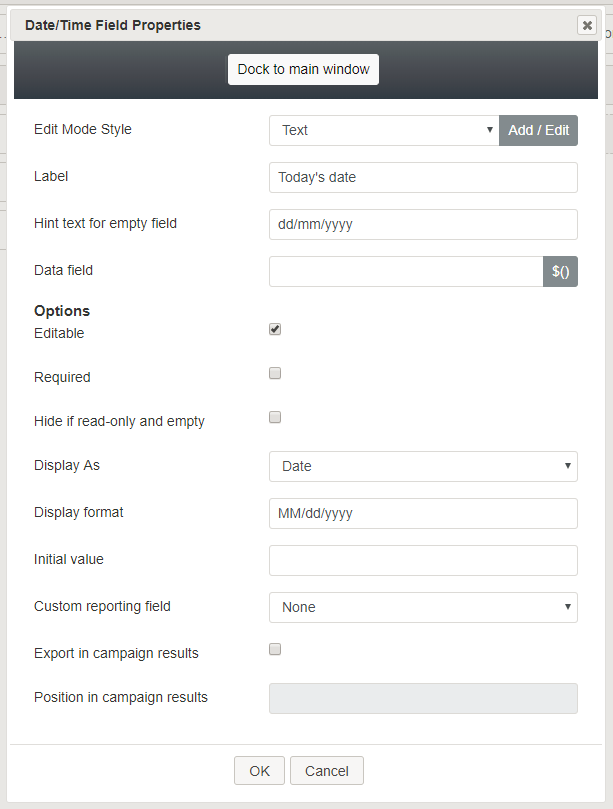Open the Add / Edit style button
Screen dimensions: 613x809
(538, 131)
